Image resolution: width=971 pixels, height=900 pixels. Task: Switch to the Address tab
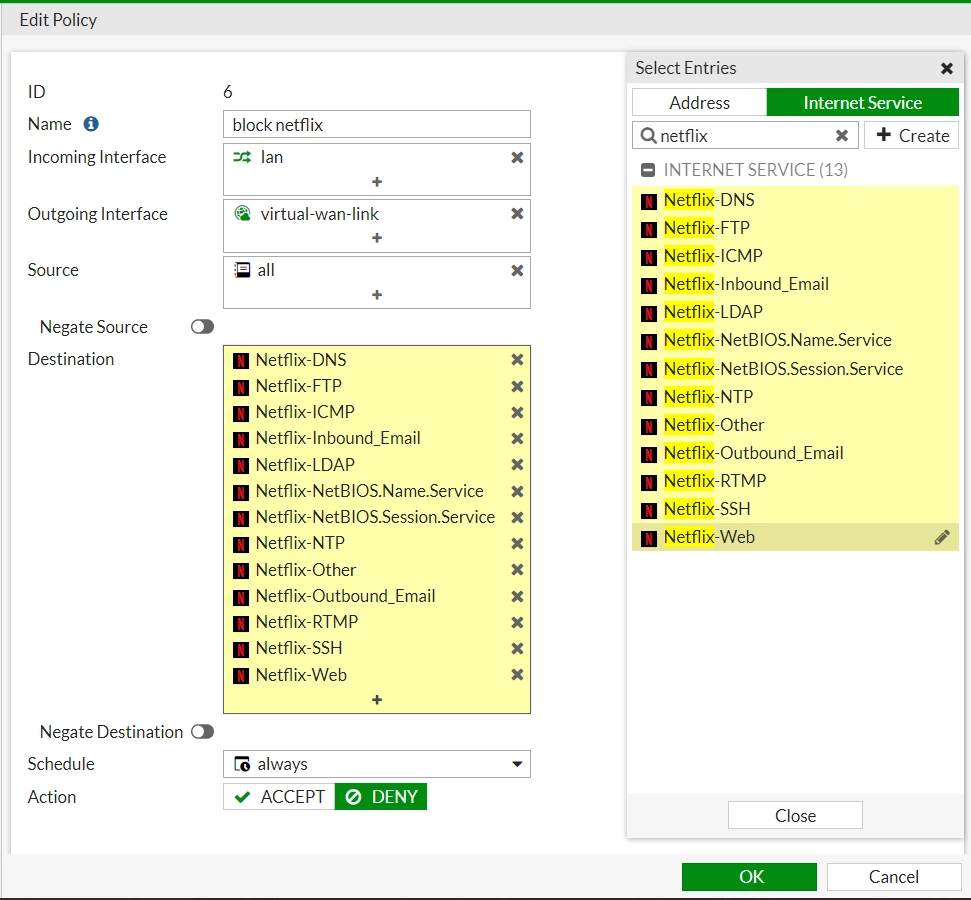pos(699,102)
